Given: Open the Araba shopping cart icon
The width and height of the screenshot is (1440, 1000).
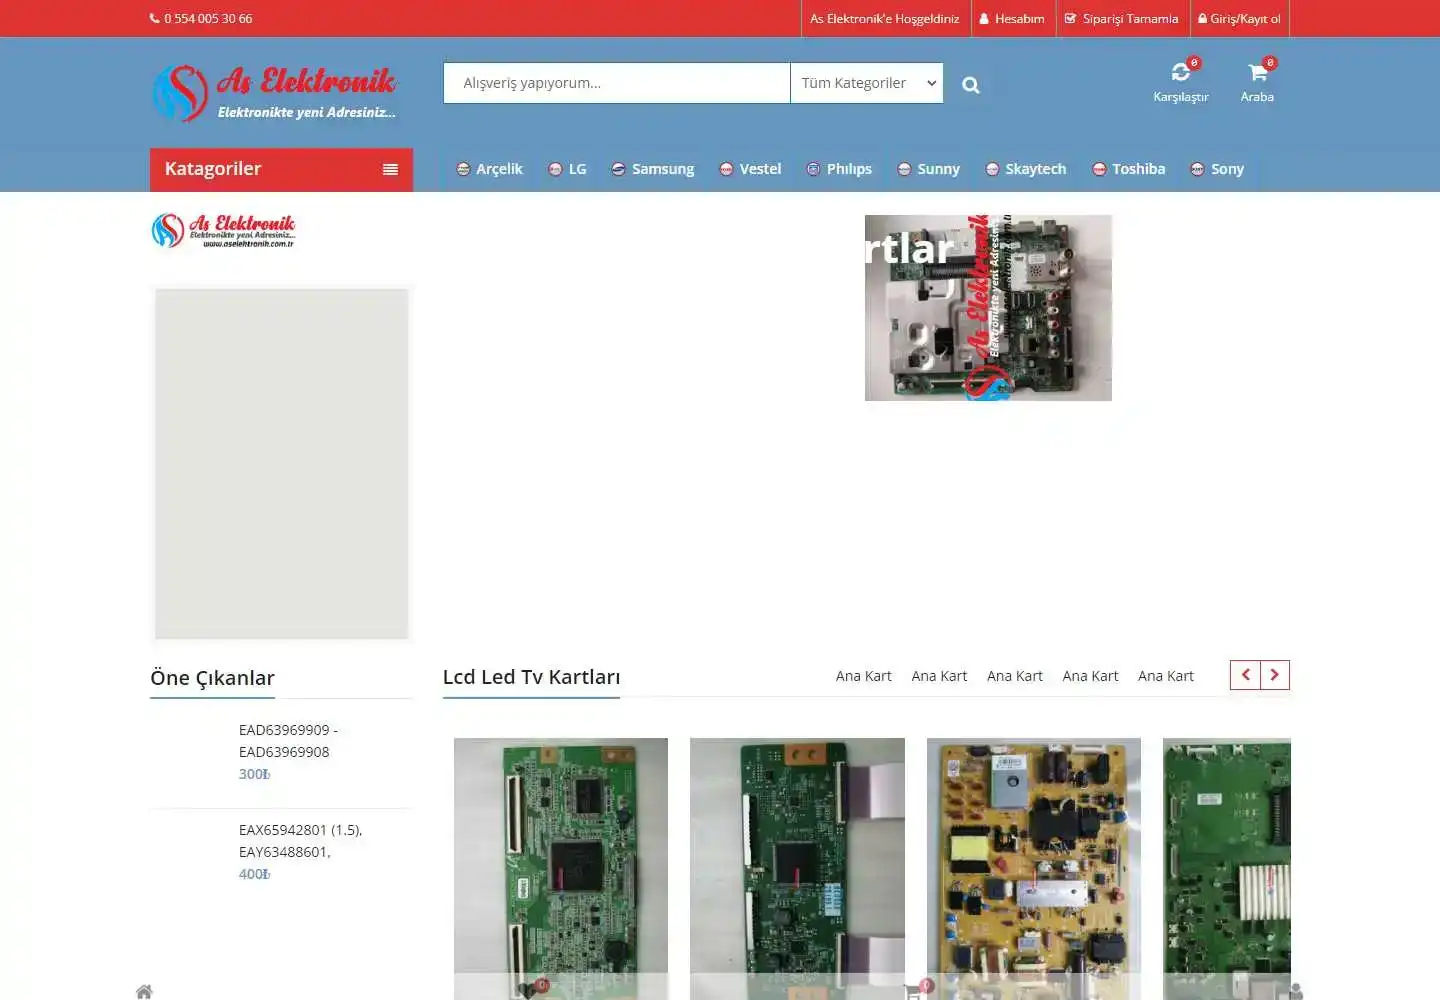Looking at the screenshot, I should pyautogui.click(x=1257, y=81).
